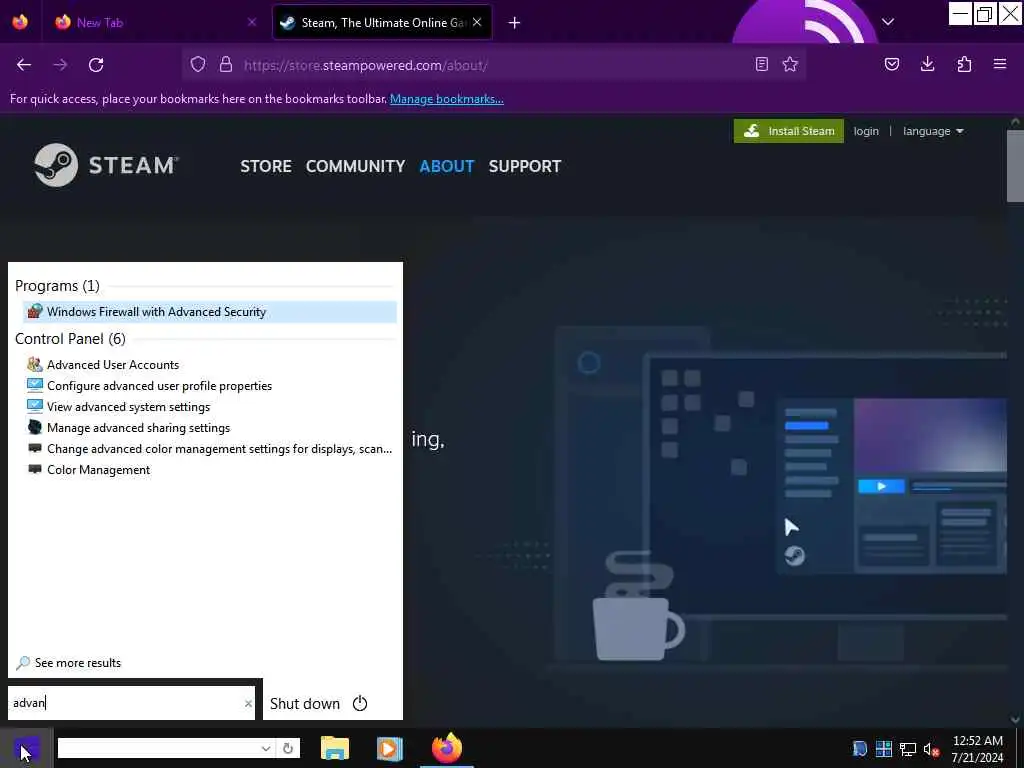
Task: Close the New Tab tab
Action: (x=252, y=22)
